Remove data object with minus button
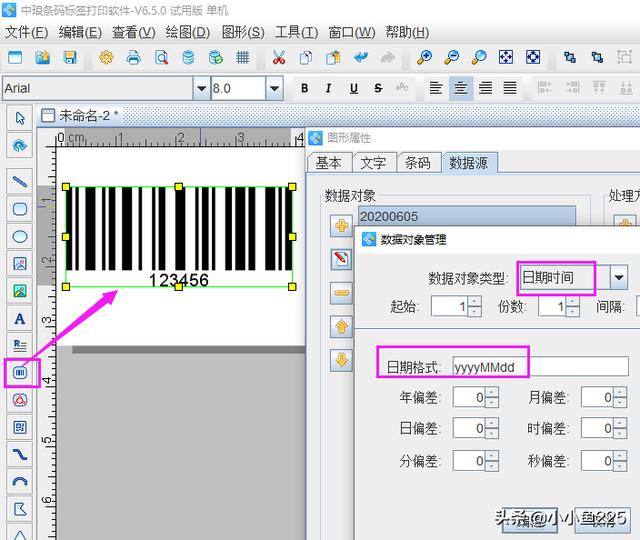640x540 pixels. (342, 293)
